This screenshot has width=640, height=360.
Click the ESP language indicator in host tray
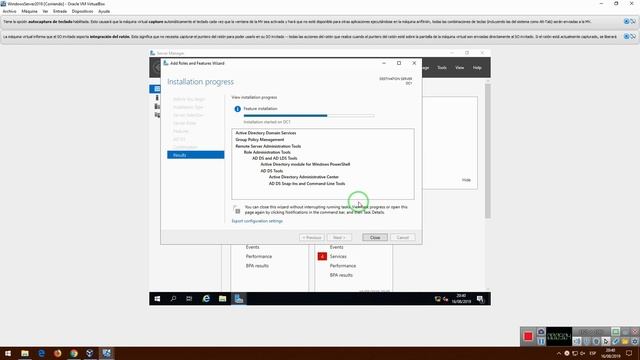click(x=593, y=353)
